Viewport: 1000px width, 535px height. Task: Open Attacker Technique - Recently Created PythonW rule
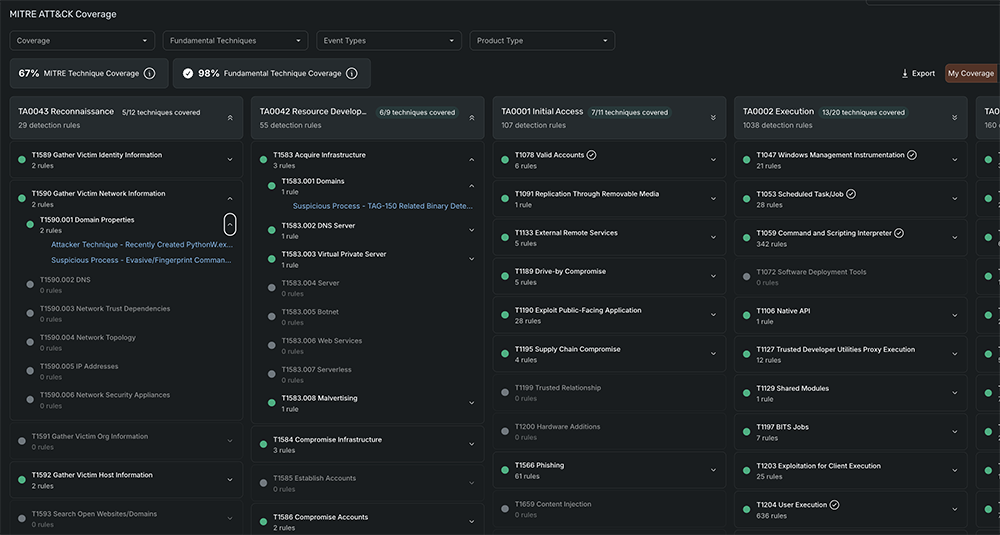coord(142,245)
